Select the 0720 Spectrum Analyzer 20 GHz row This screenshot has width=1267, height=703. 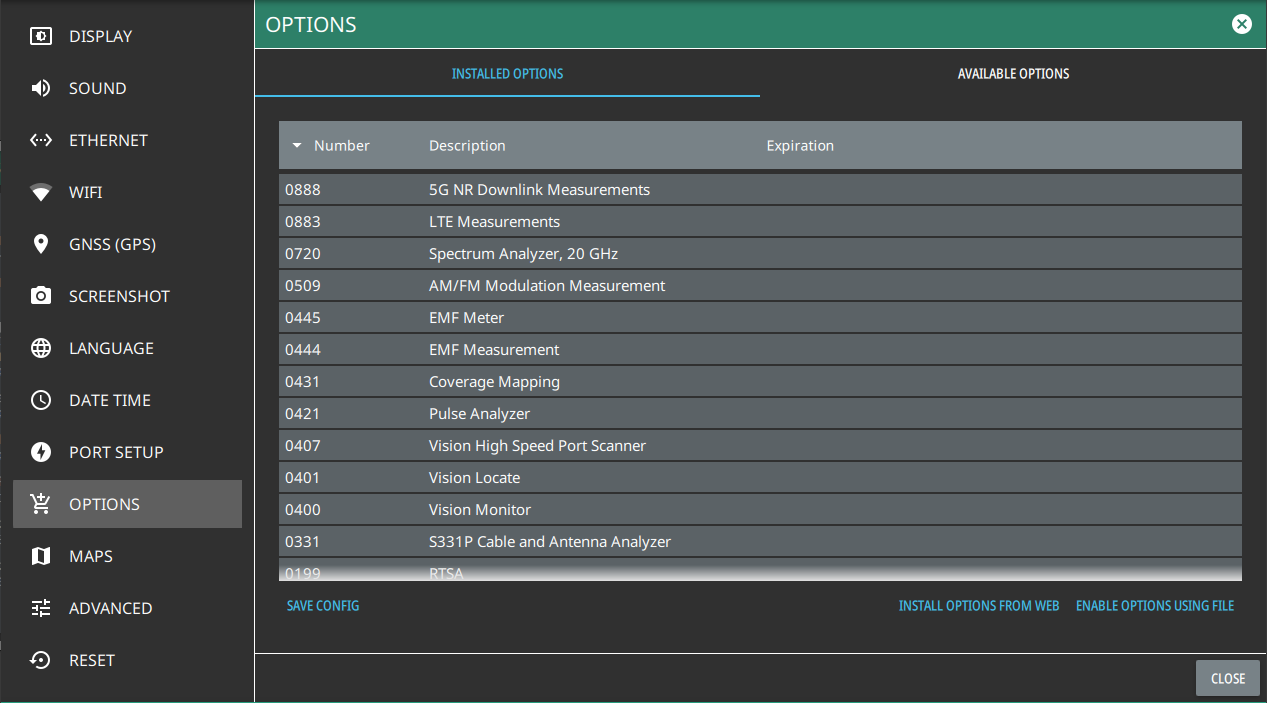coord(759,254)
